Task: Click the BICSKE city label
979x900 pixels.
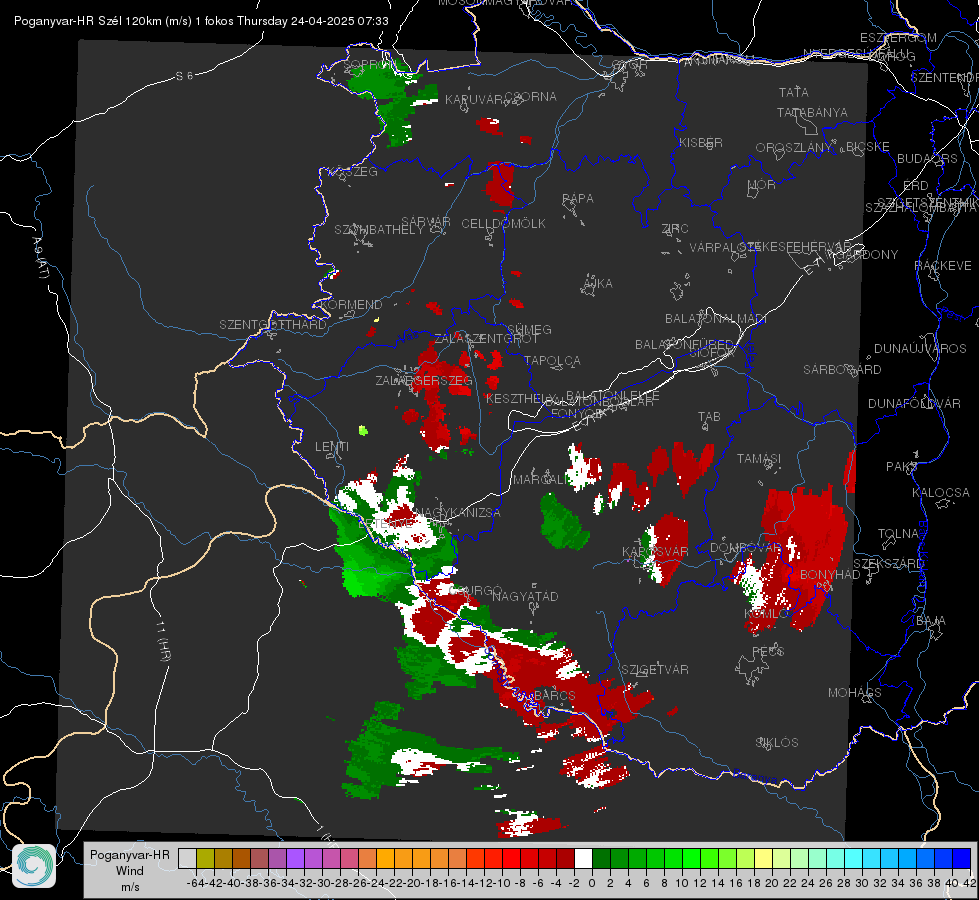Action: (868, 147)
